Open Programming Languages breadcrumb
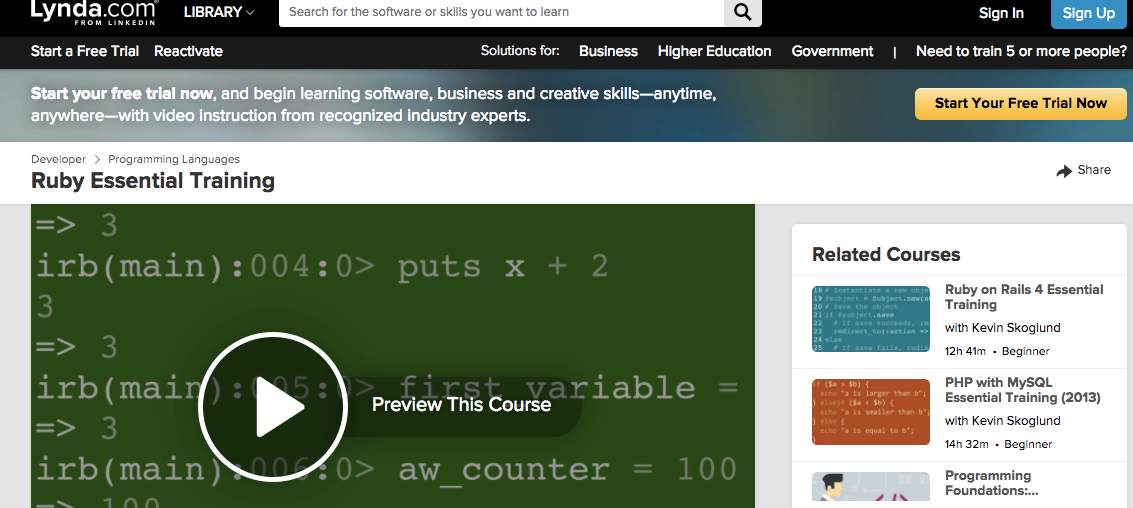This screenshot has width=1133, height=508. coord(174,159)
